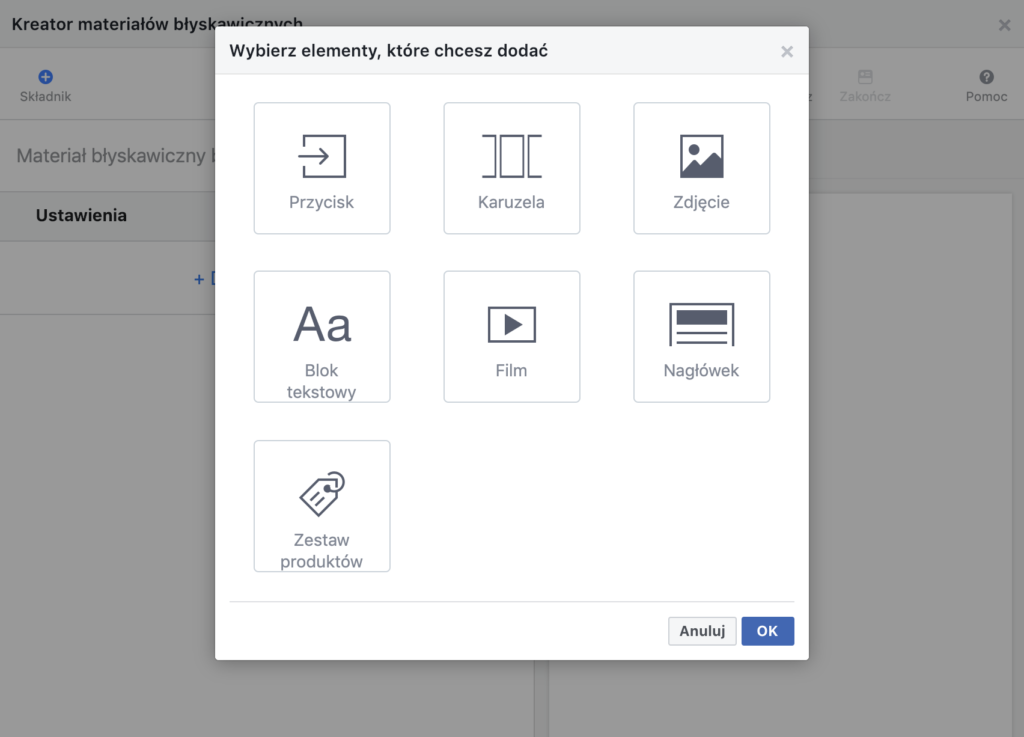Click the Zakończ toolbar icon
The height and width of the screenshot is (737, 1024).
865,77
